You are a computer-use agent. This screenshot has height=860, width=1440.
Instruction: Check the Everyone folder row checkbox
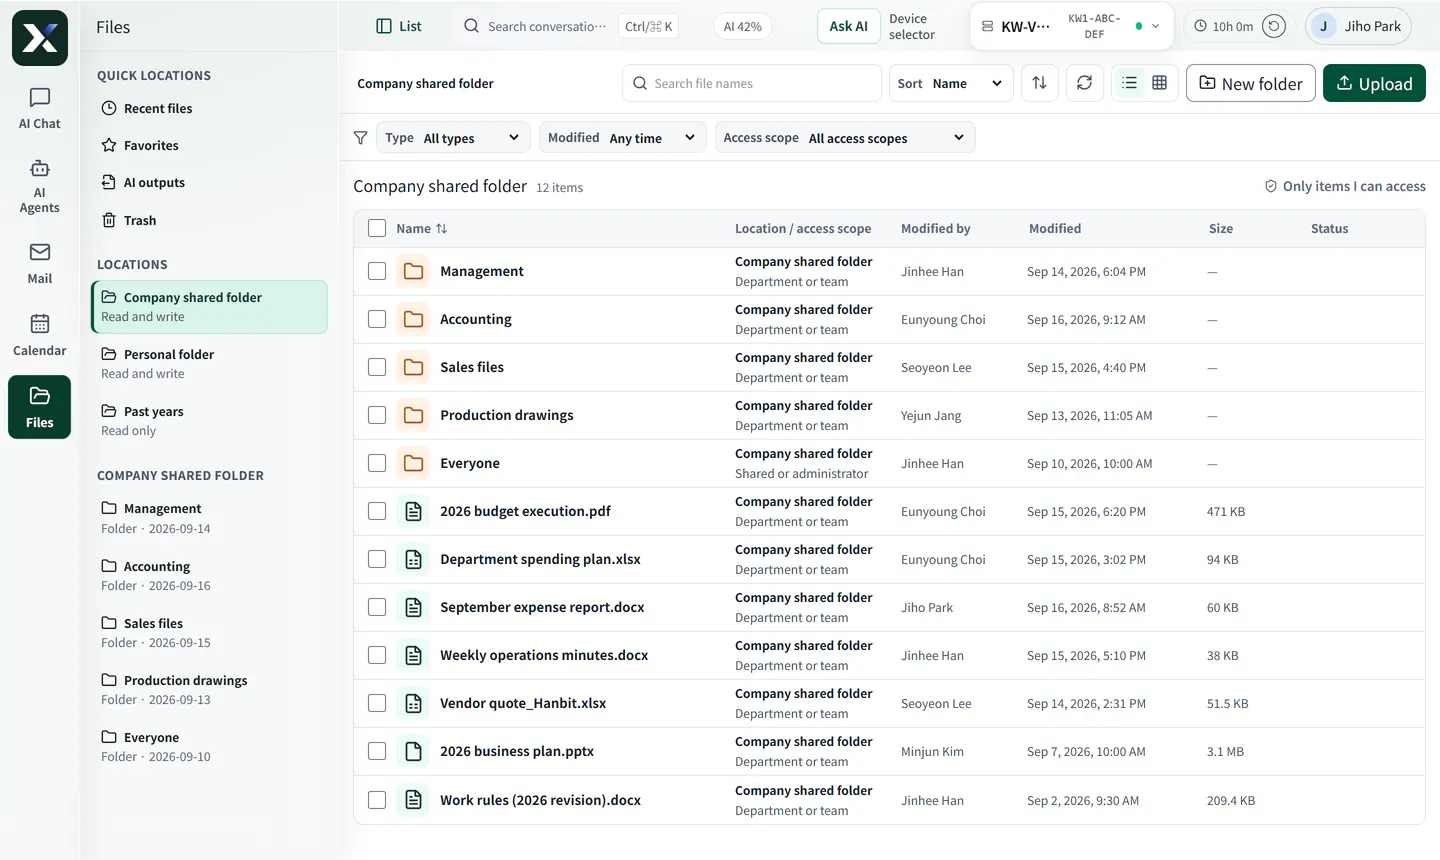[x=377, y=463]
